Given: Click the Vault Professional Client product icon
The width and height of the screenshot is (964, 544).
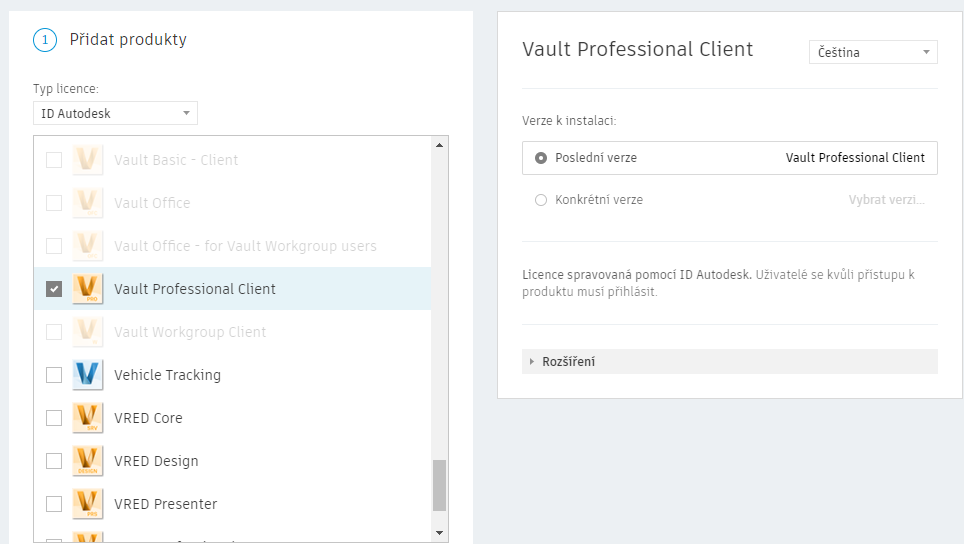Looking at the screenshot, I should 88,289.
